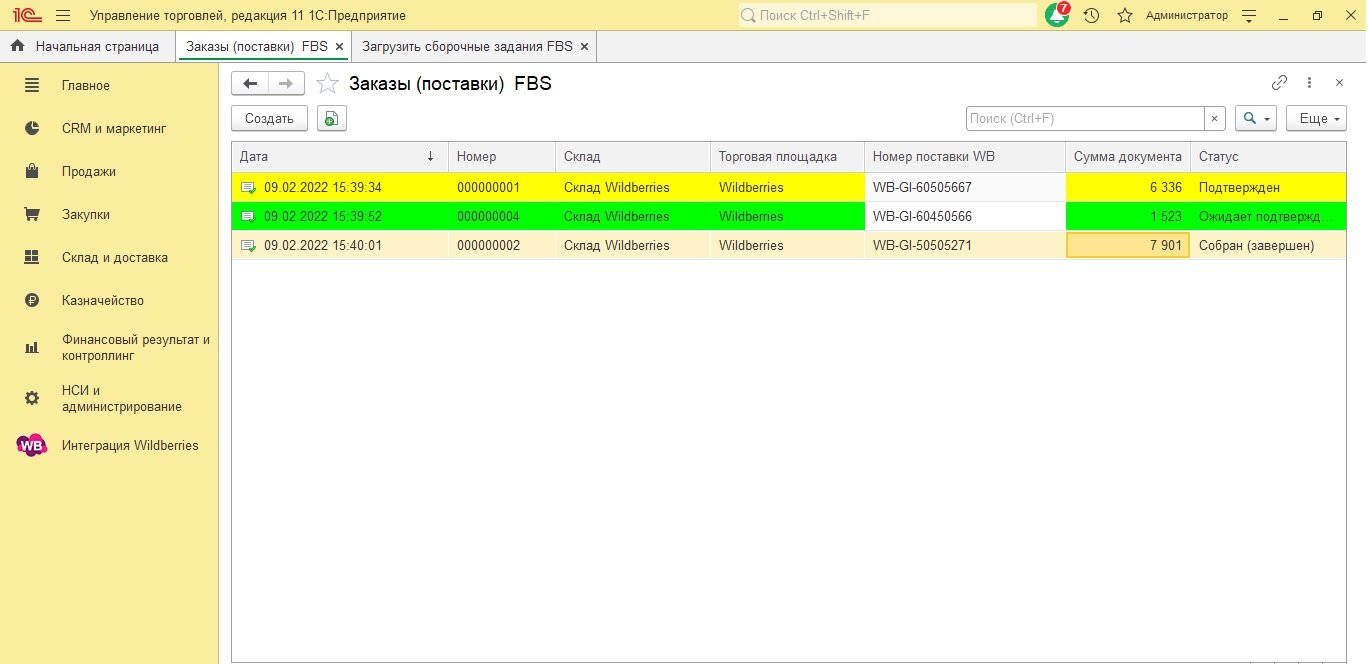Click the Склад и доставка grid icon

pyautogui.click(x=32, y=258)
